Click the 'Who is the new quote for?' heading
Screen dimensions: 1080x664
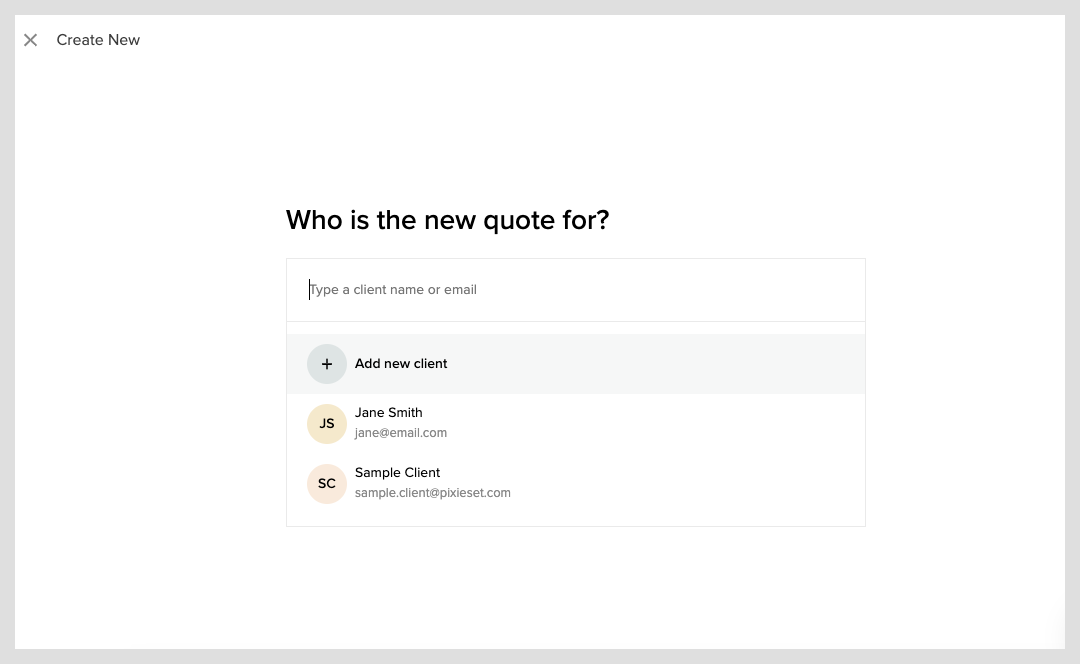pos(448,220)
